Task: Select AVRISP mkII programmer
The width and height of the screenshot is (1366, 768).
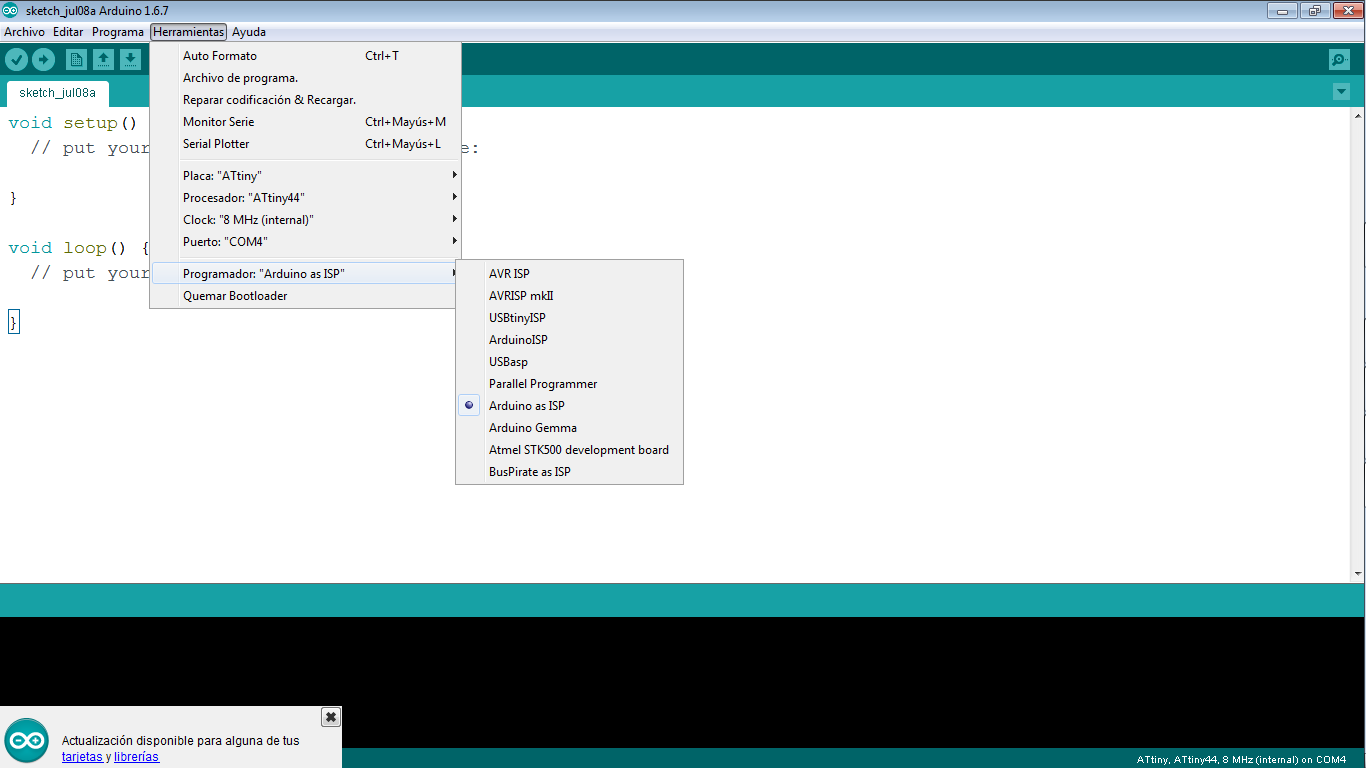Action: (569, 296)
